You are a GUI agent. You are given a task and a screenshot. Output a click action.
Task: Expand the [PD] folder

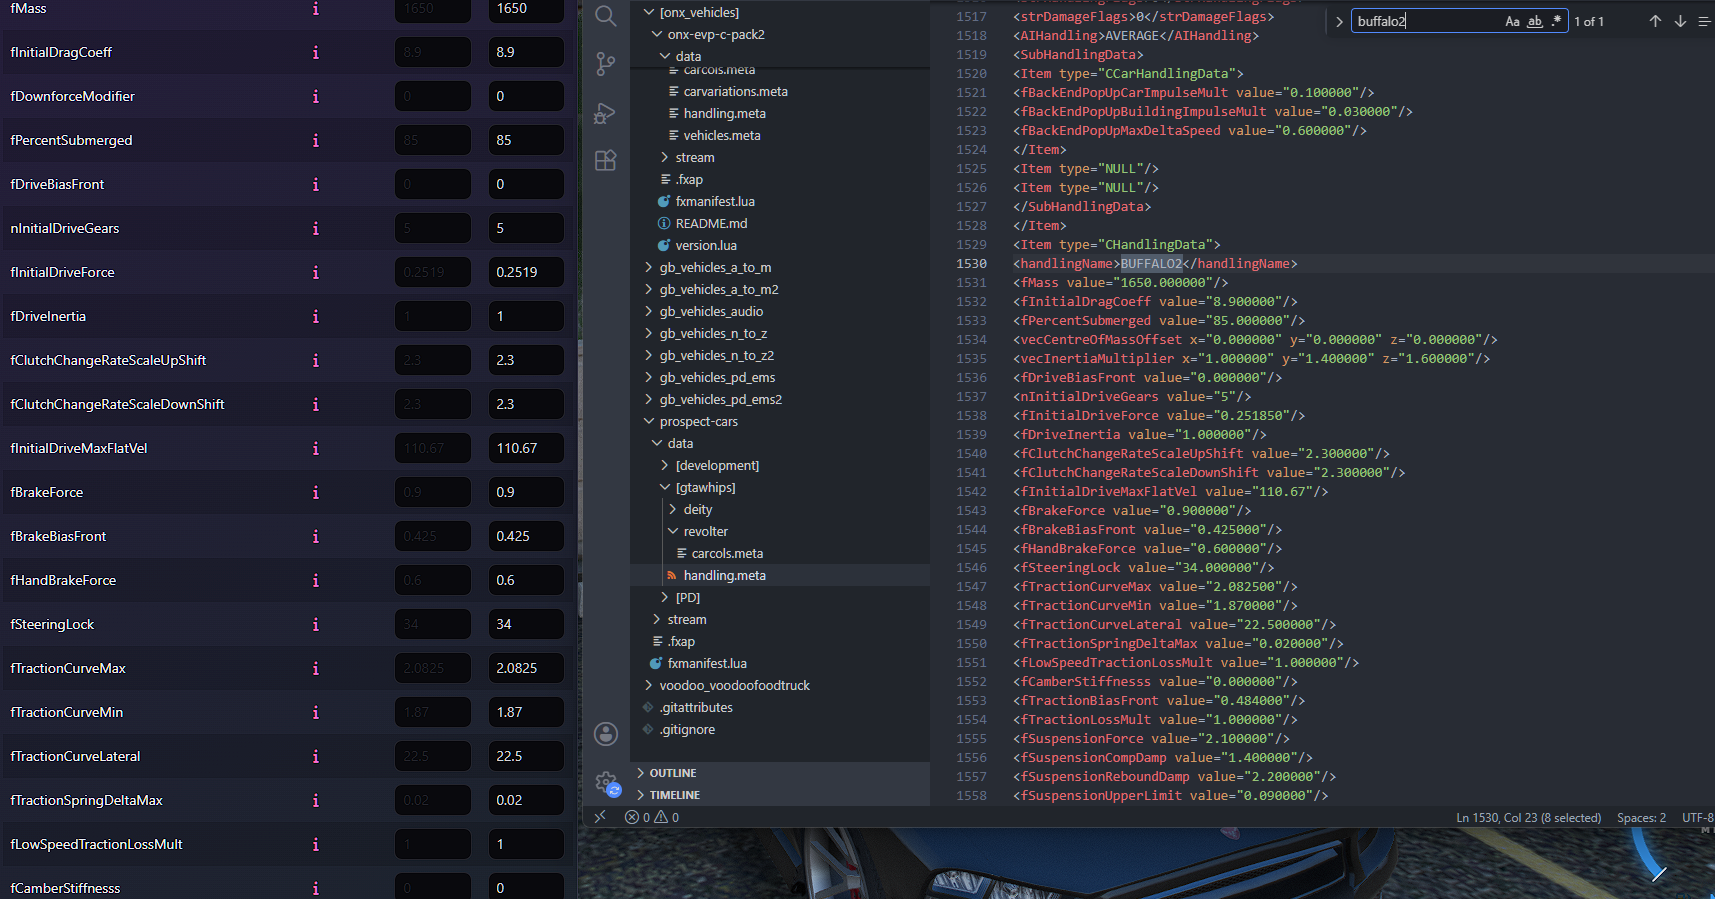(688, 597)
